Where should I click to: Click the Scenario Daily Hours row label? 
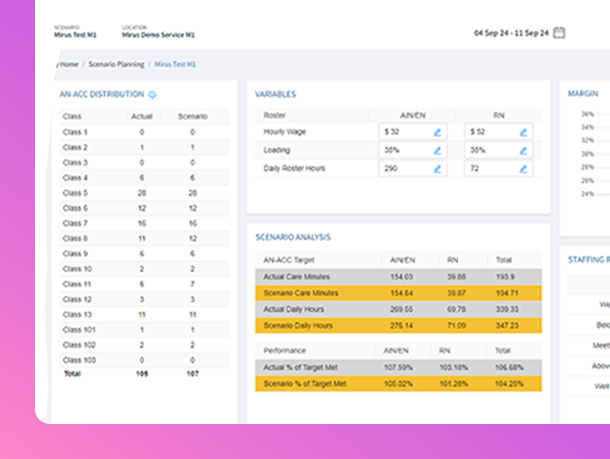[298, 326]
